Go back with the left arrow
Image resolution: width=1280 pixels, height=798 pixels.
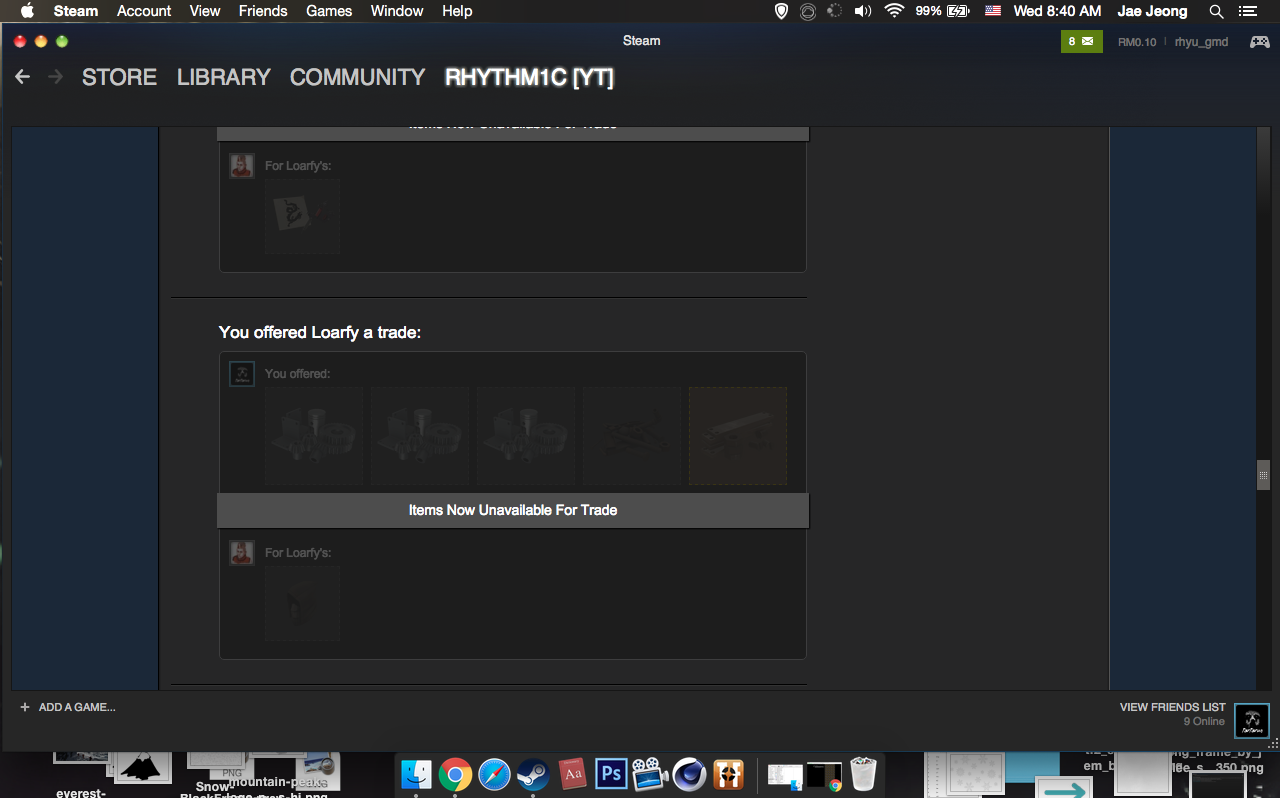point(23,77)
